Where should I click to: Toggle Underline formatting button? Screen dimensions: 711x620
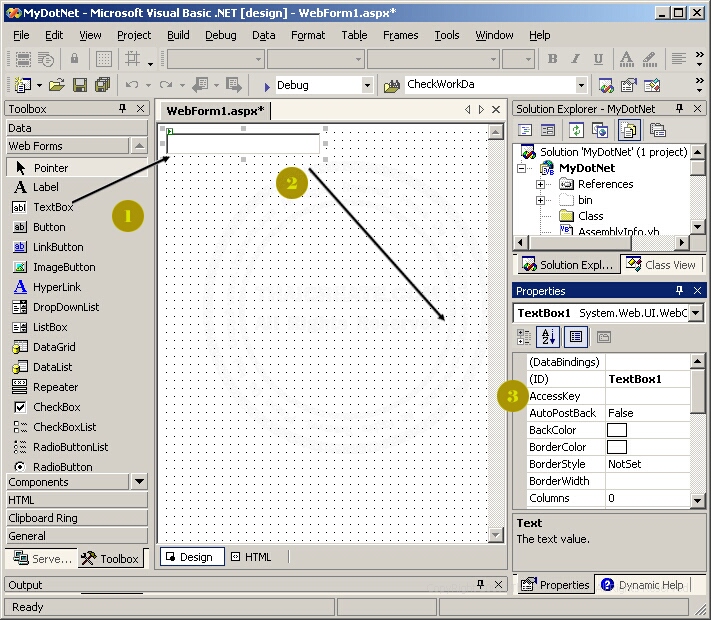(x=599, y=59)
